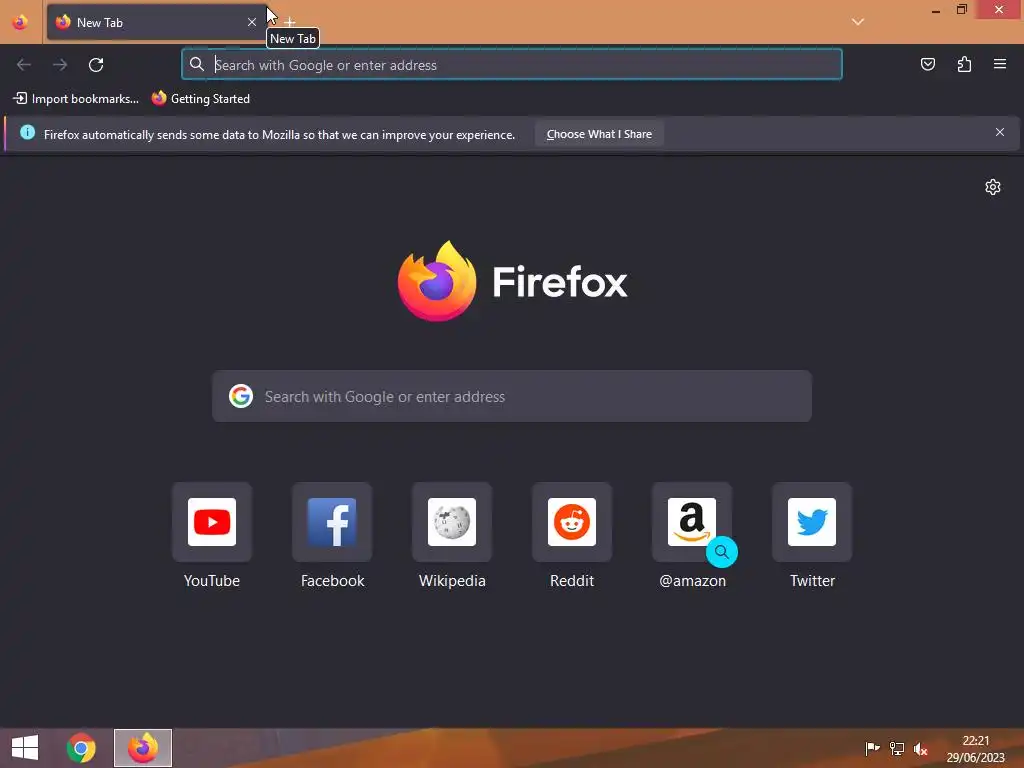
Task: Open the Twitter shortcut tile
Action: (x=812, y=522)
